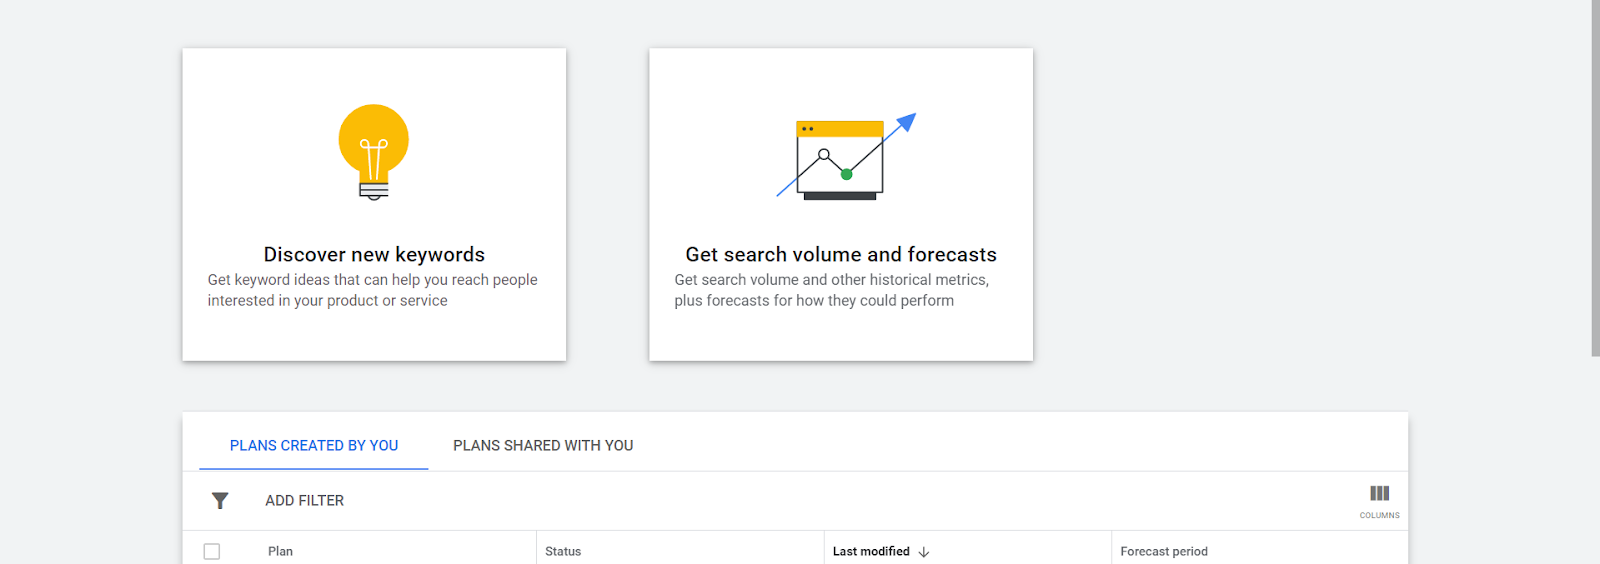Click the forecast chart illustration icon

tap(840, 160)
